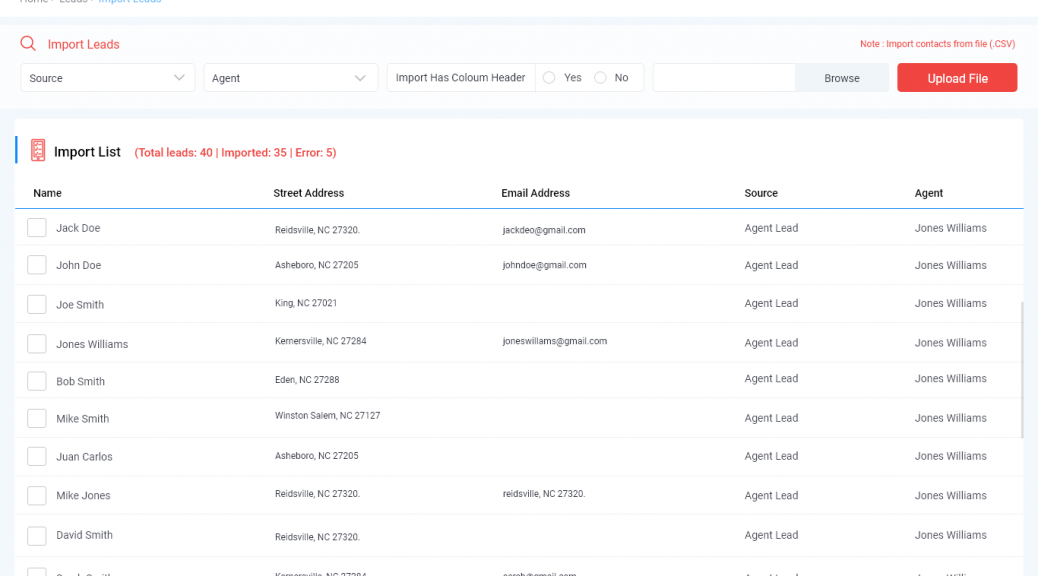
Task: Click the address Kernersville, NC 27284
Action: (x=320, y=341)
